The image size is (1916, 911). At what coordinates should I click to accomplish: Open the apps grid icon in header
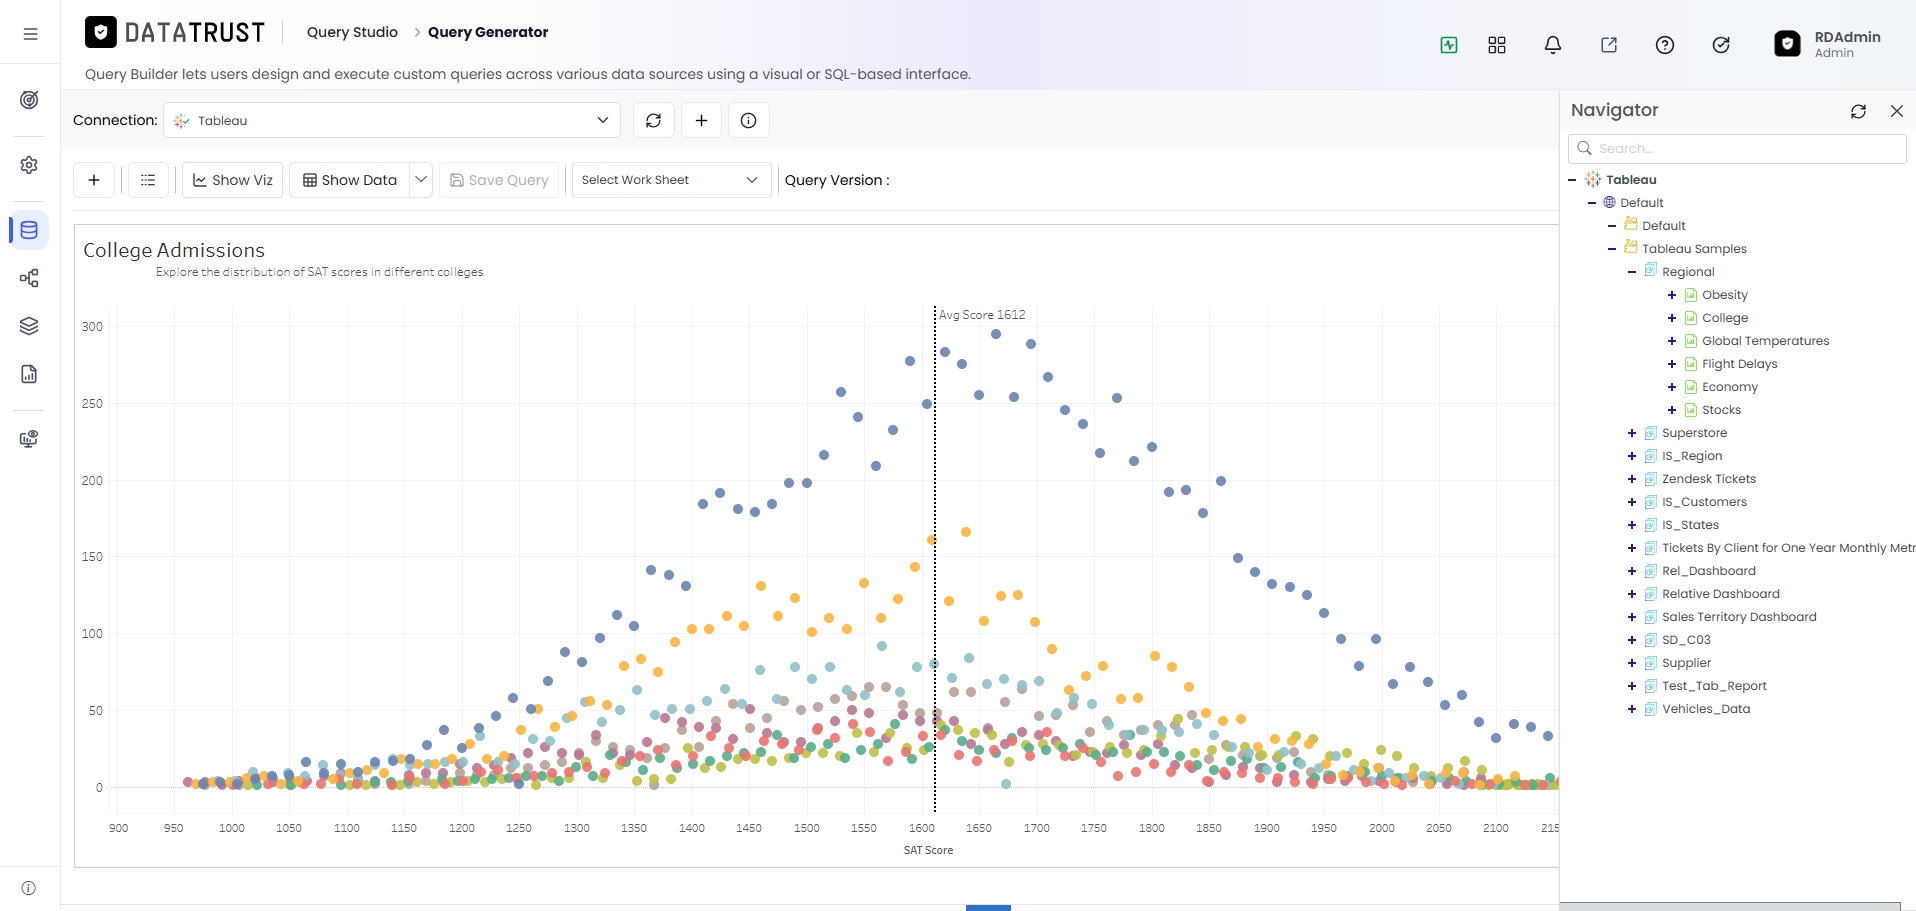pyautogui.click(x=1496, y=45)
